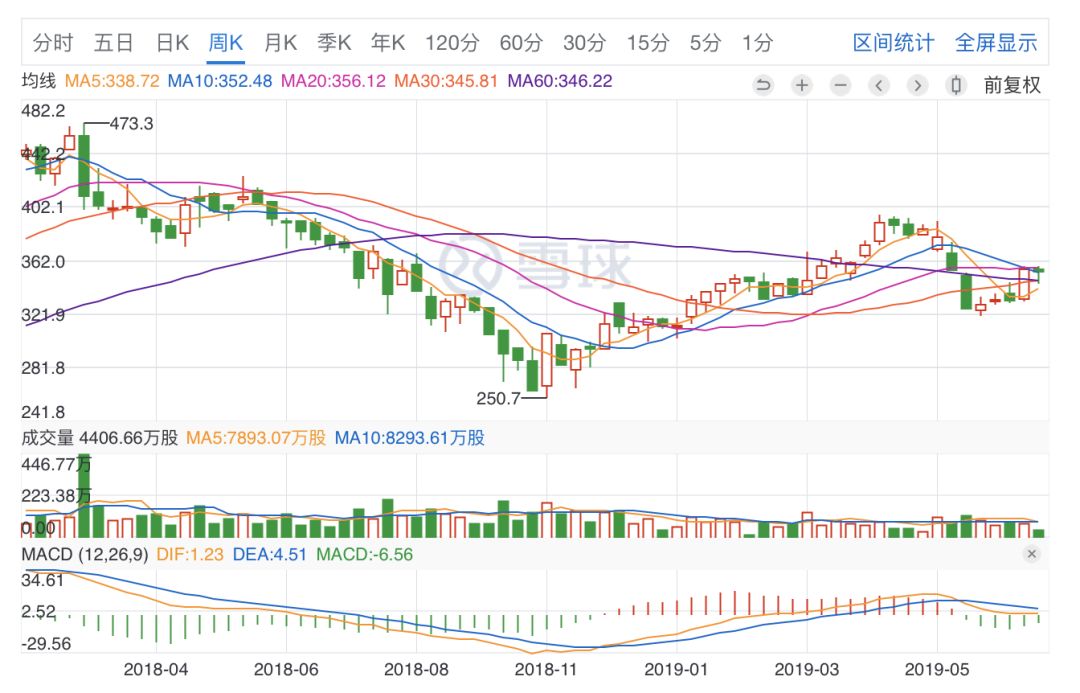Click the 2019-05 date axis label
Viewport: 1080px width, 693px height.
click(937, 670)
